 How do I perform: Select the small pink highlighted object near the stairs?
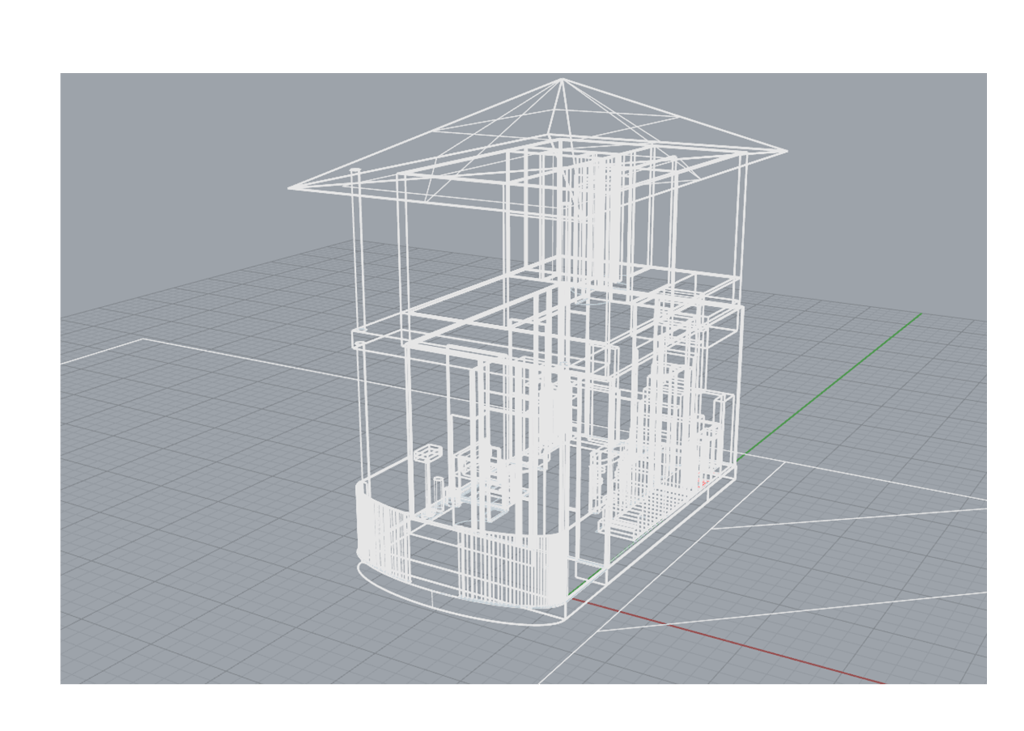703,483
